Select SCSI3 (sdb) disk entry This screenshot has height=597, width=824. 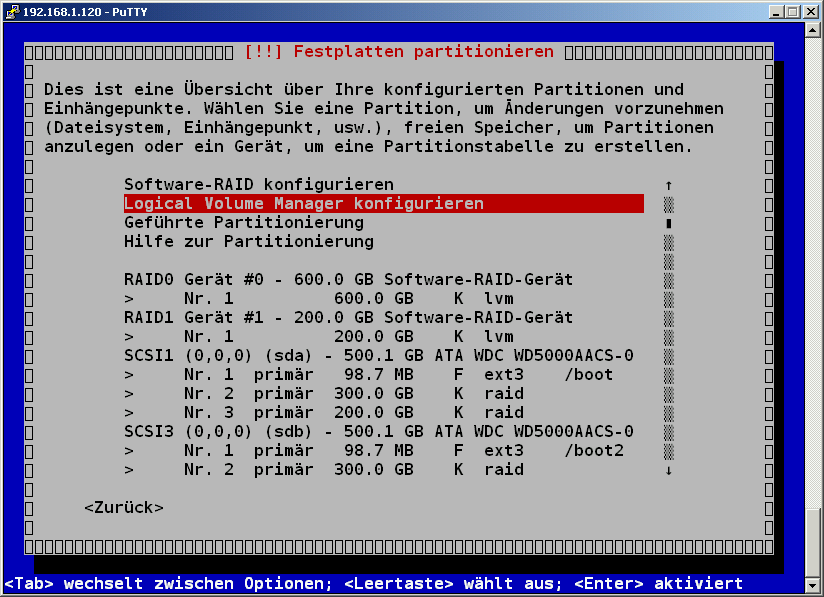click(378, 432)
